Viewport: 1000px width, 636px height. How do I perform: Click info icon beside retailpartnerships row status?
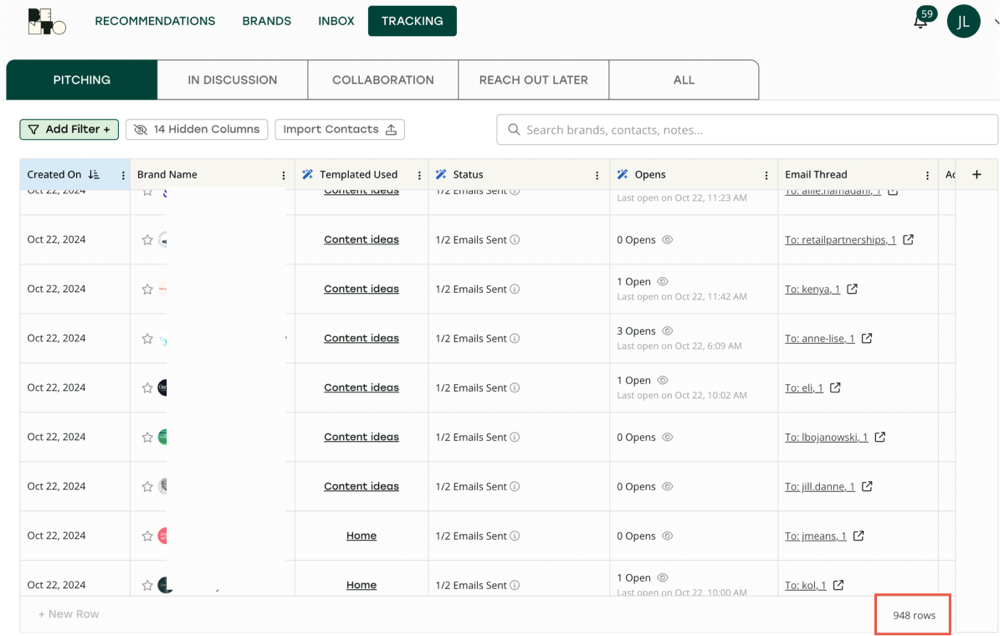pyautogui.click(x=515, y=239)
